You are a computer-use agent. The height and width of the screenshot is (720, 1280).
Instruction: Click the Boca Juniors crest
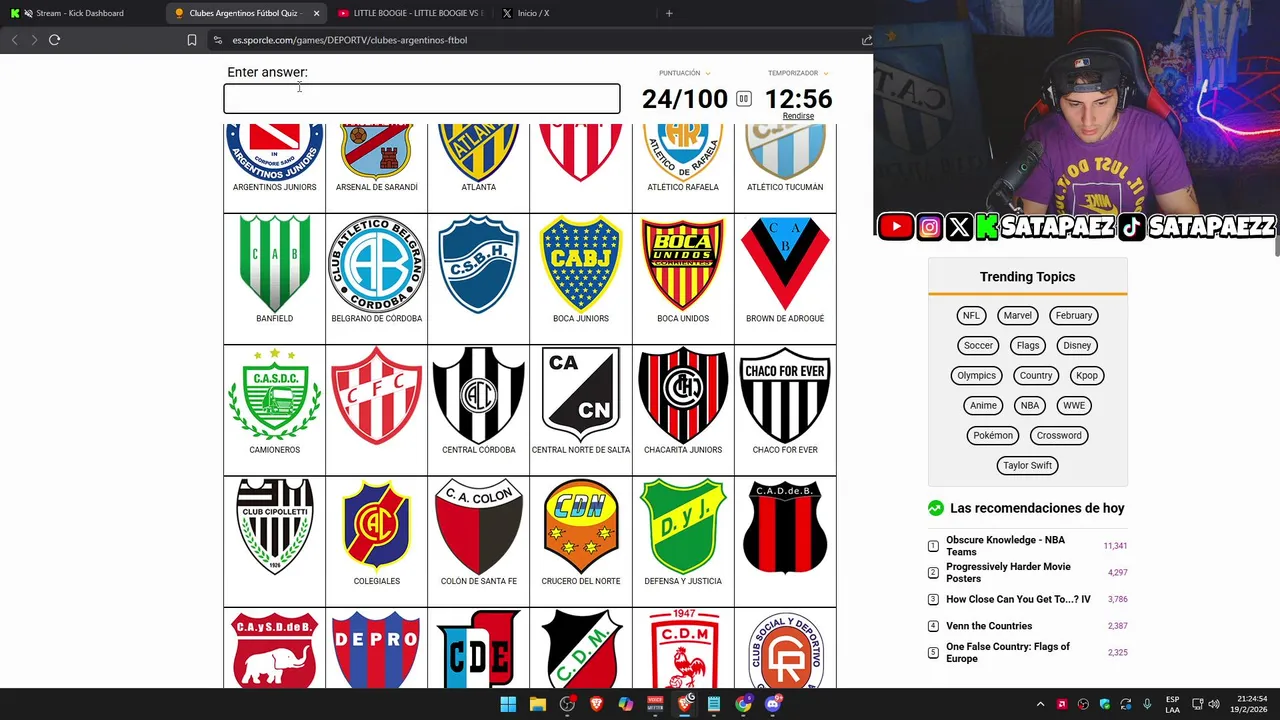[x=581, y=264]
